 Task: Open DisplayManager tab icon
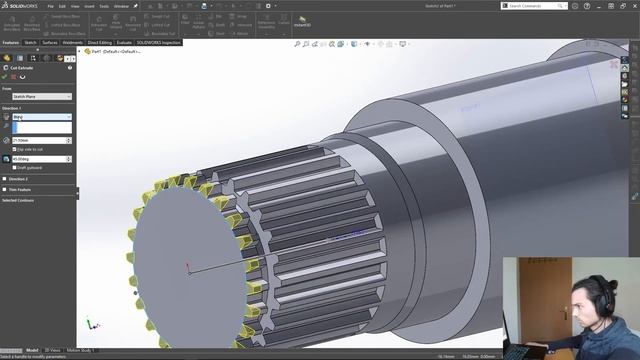60,58
